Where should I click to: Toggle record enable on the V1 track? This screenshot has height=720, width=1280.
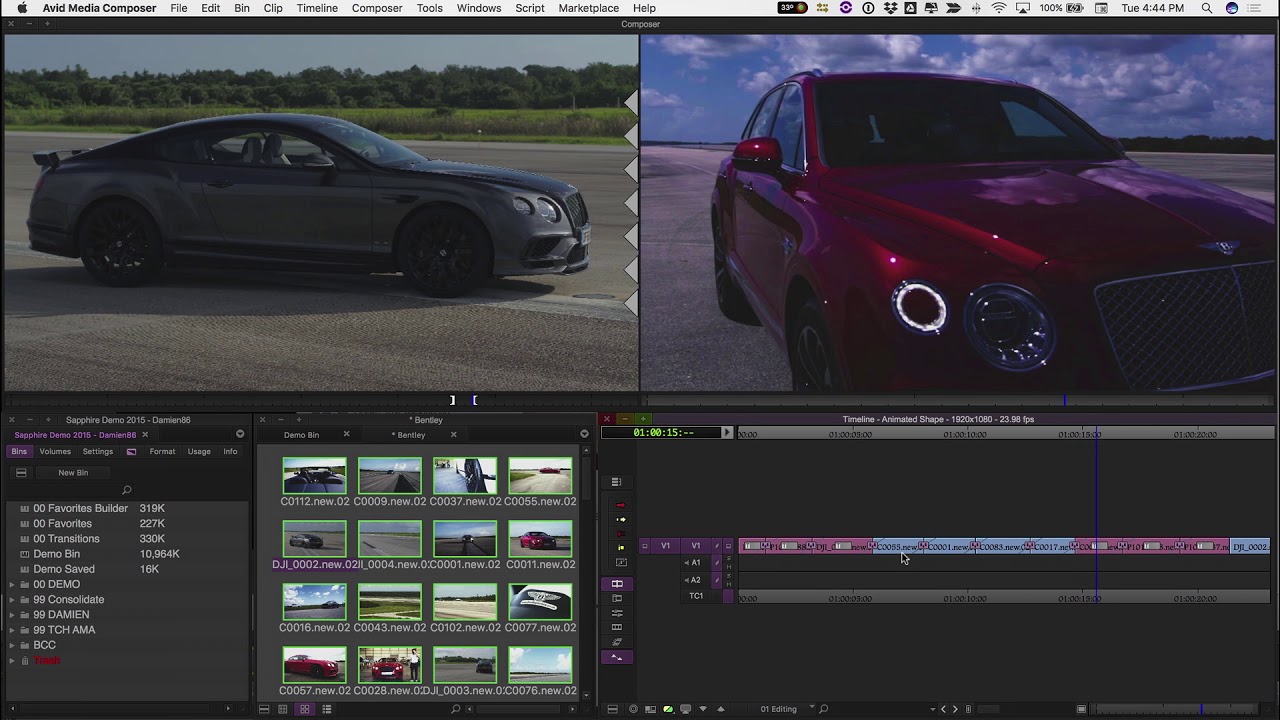click(644, 546)
